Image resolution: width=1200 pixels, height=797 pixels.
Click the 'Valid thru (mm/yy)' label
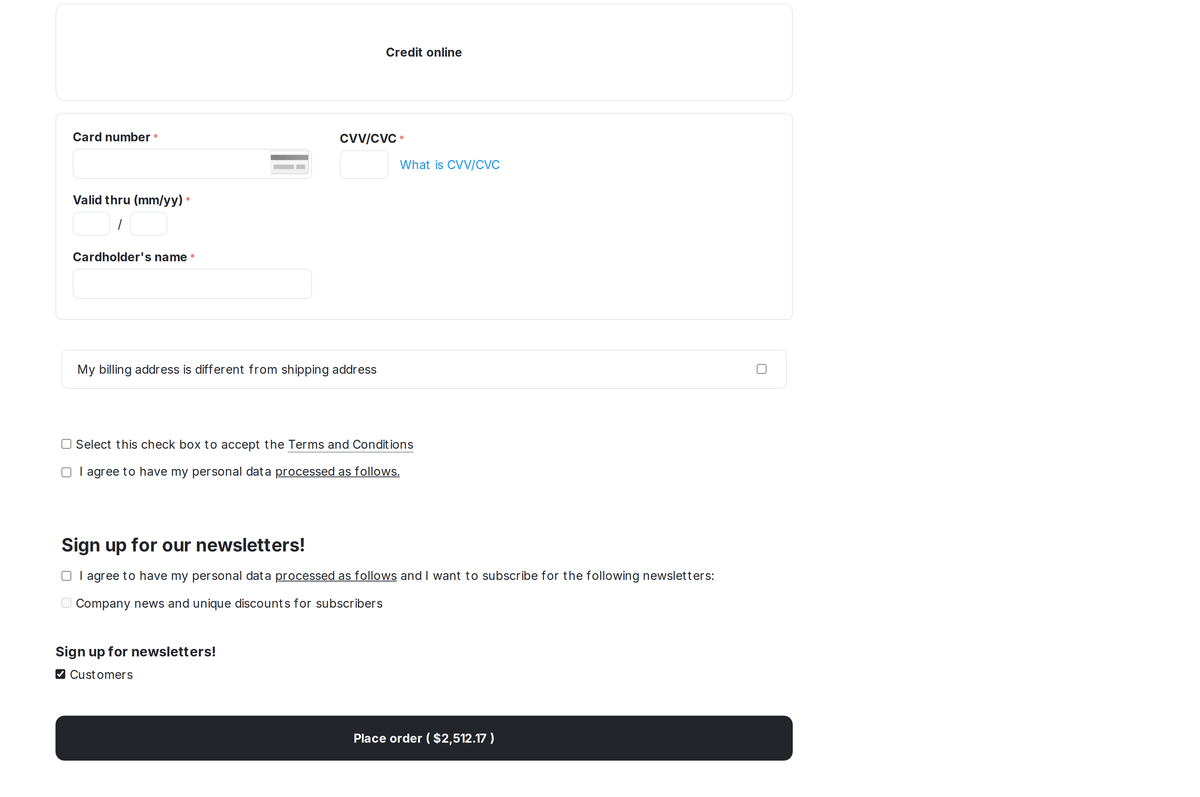pyautogui.click(x=128, y=200)
